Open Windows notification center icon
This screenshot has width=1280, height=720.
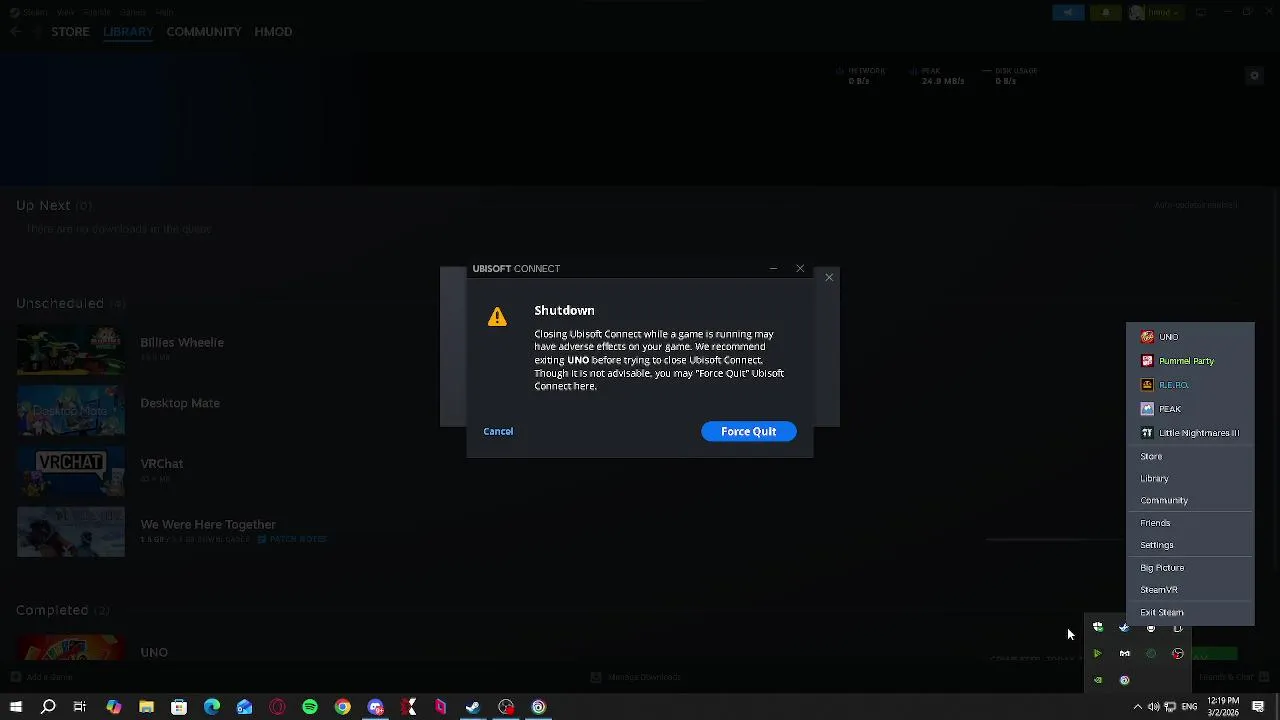pos(1259,707)
